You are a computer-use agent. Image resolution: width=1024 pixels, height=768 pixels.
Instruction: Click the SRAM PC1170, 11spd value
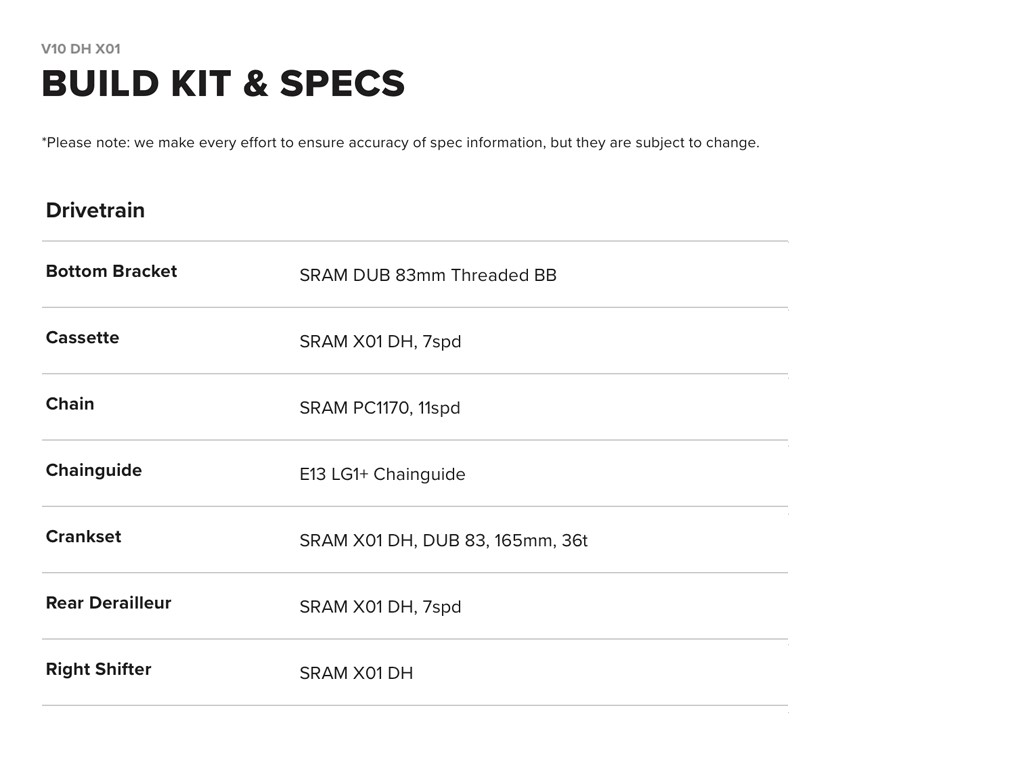(x=380, y=408)
